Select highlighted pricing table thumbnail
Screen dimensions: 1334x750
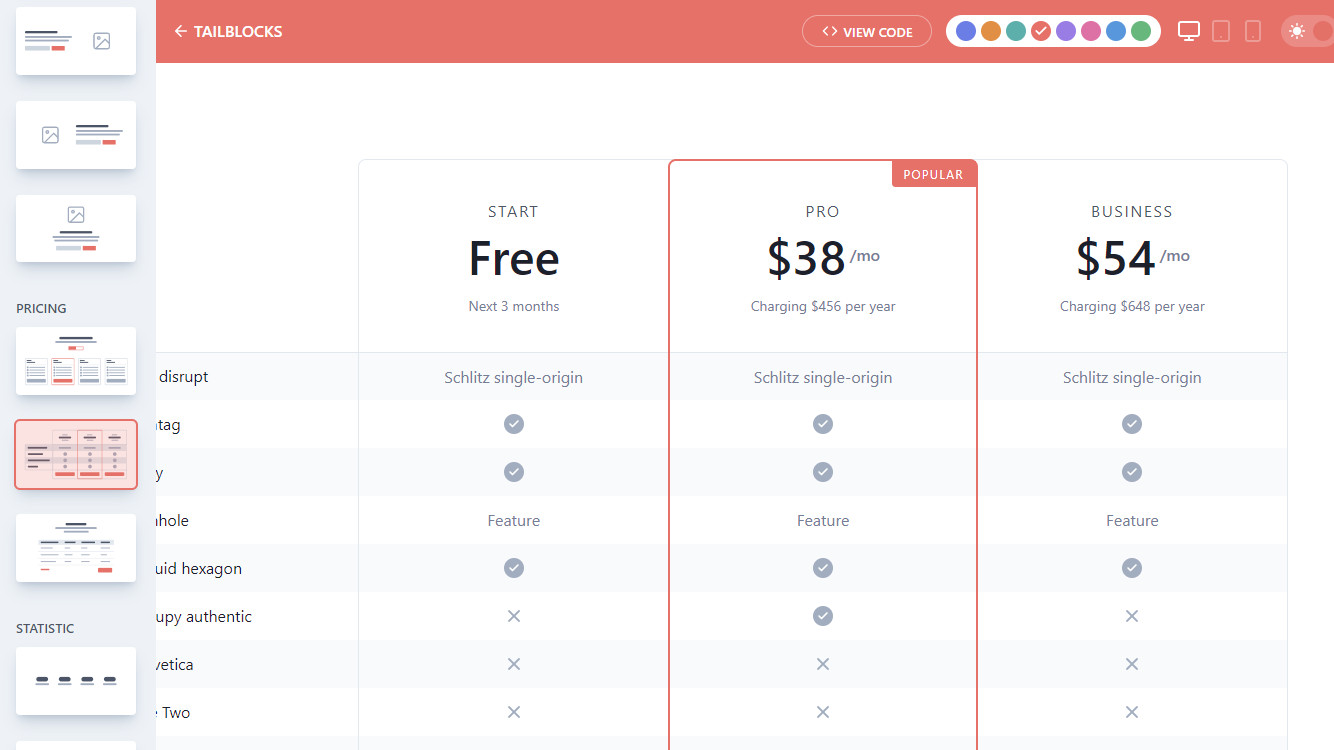76,454
